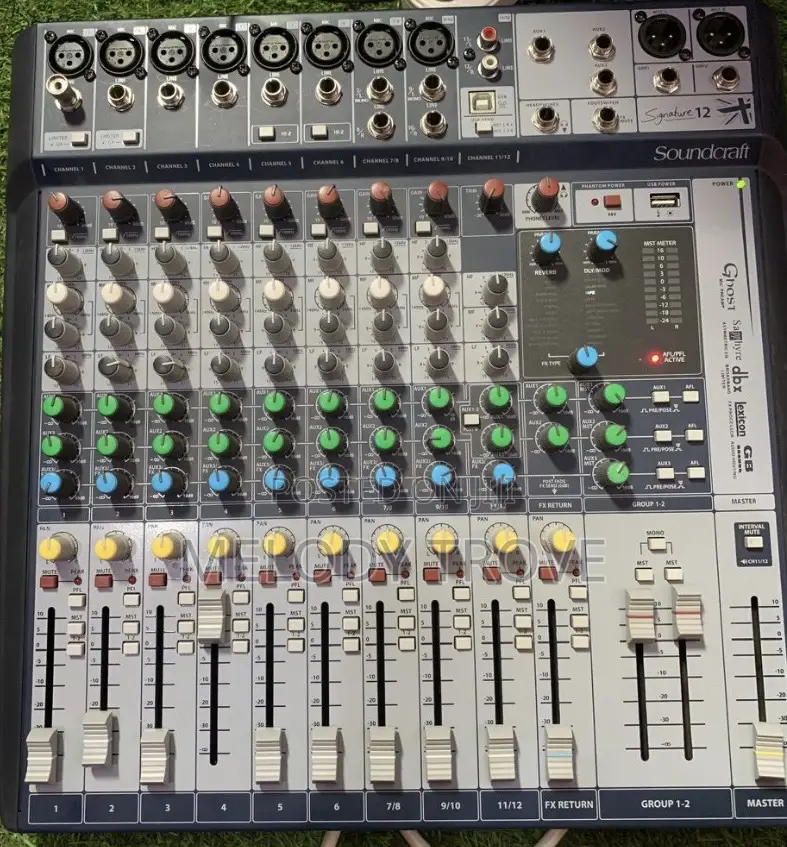
Task: Tap the Soundcraft brand name
Action: (701, 153)
